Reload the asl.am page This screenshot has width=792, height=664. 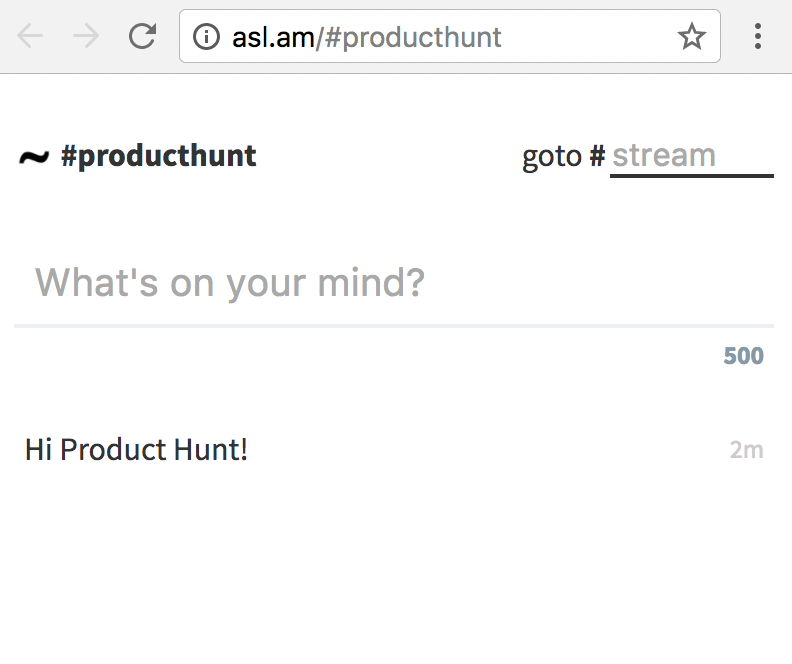coord(143,37)
